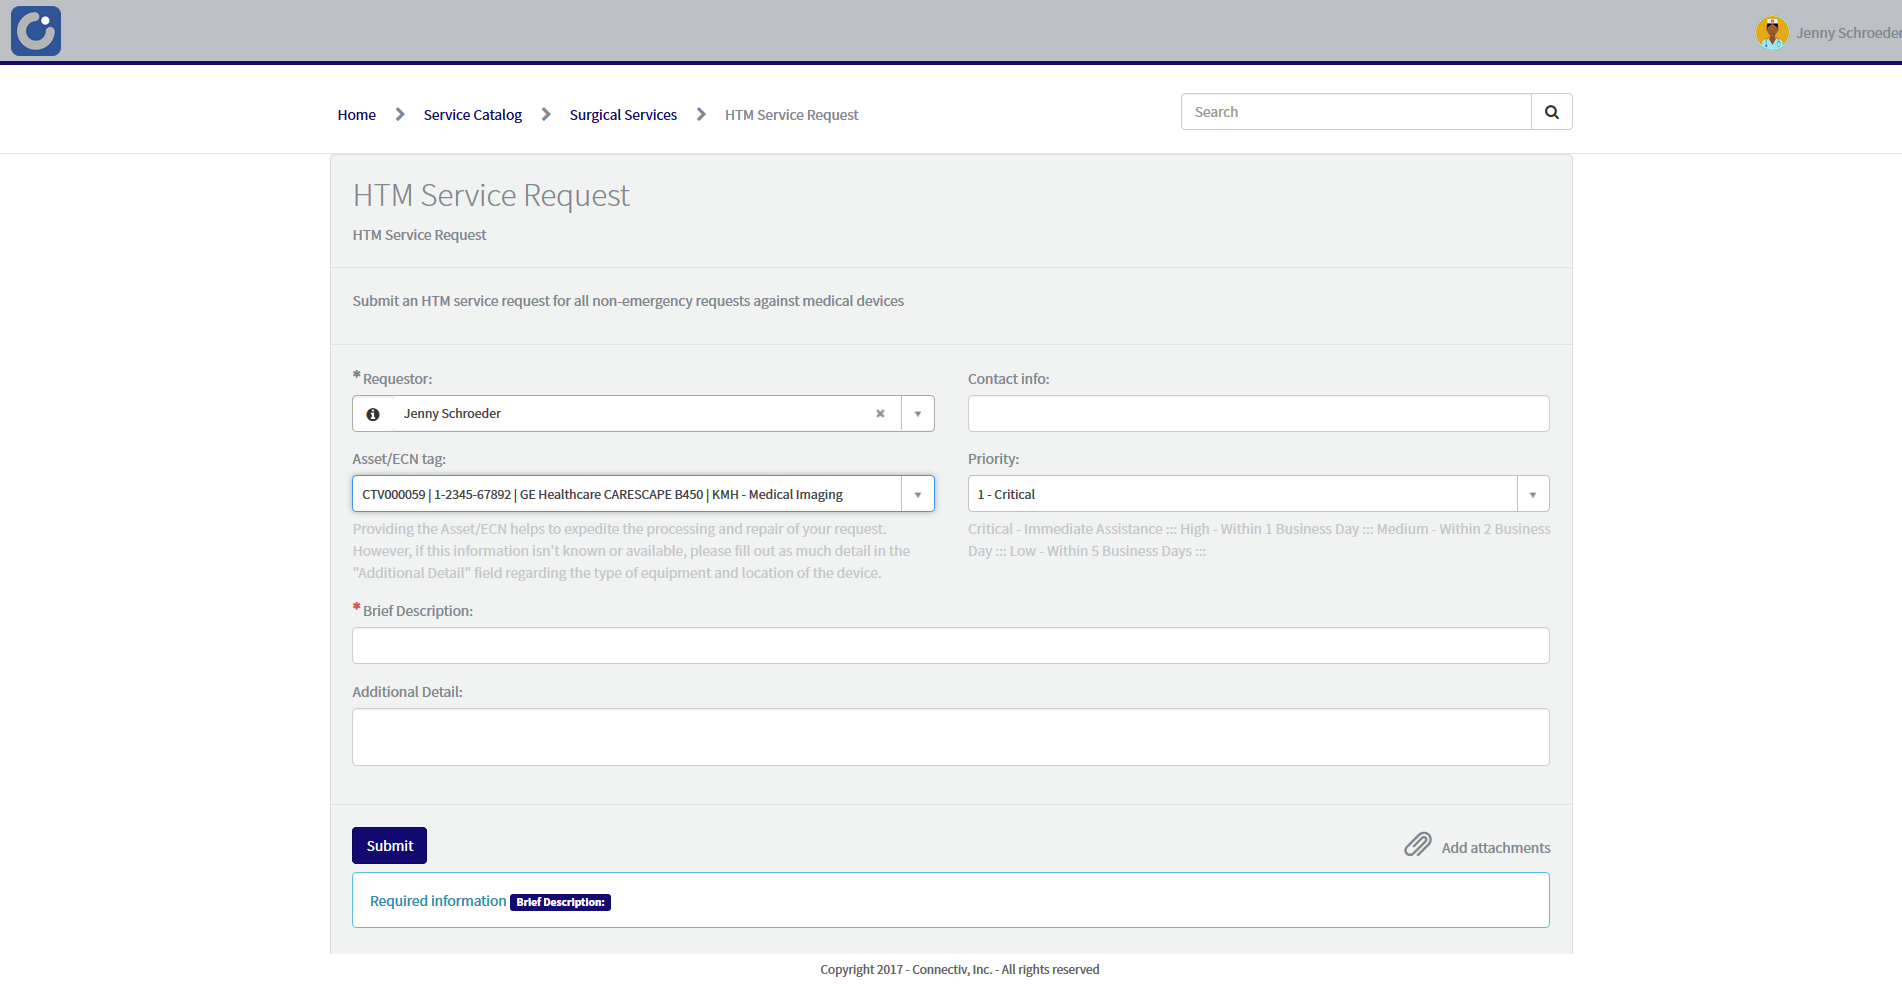Open the Priority dropdown
This screenshot has height=984, width=1902.
pyautogui.click(x=1532, y=493)
